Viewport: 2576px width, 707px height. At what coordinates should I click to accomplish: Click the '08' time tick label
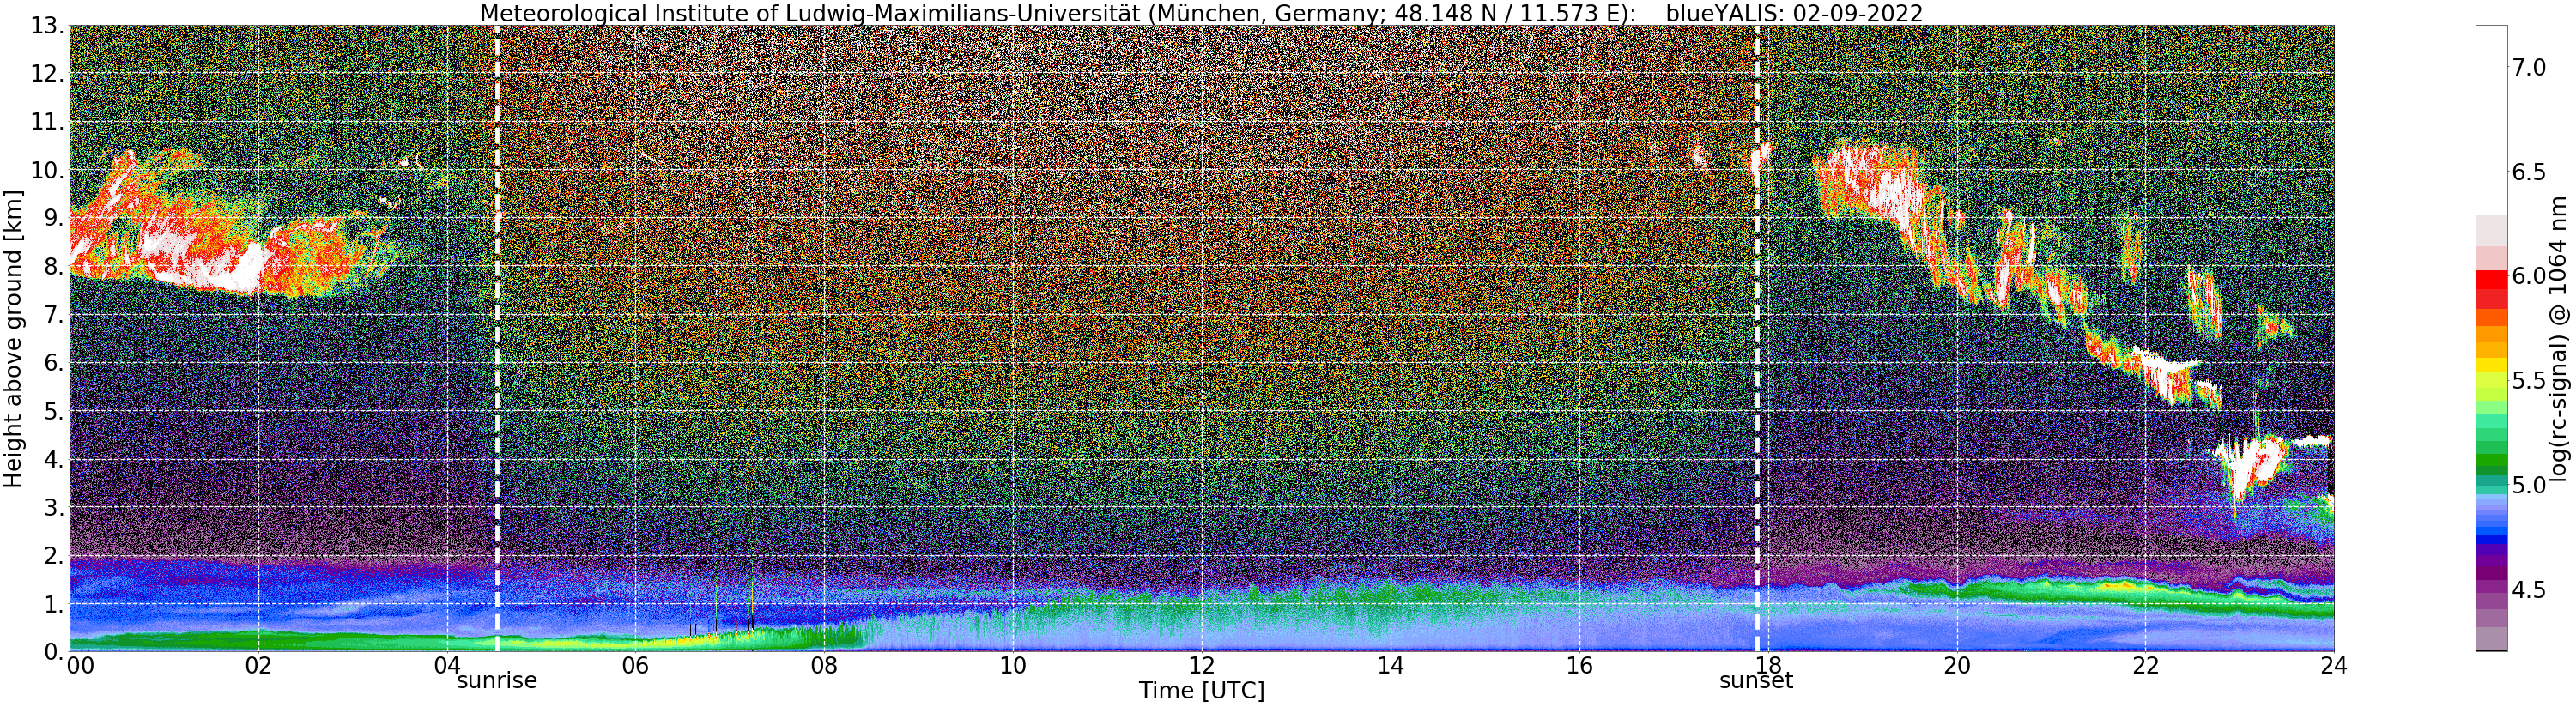(824, 665)
